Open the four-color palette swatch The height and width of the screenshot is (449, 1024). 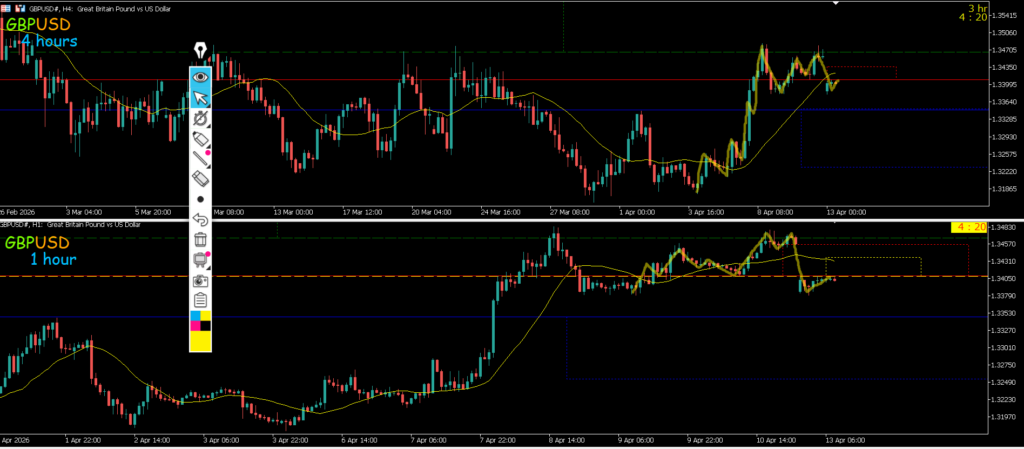(200, 321)
